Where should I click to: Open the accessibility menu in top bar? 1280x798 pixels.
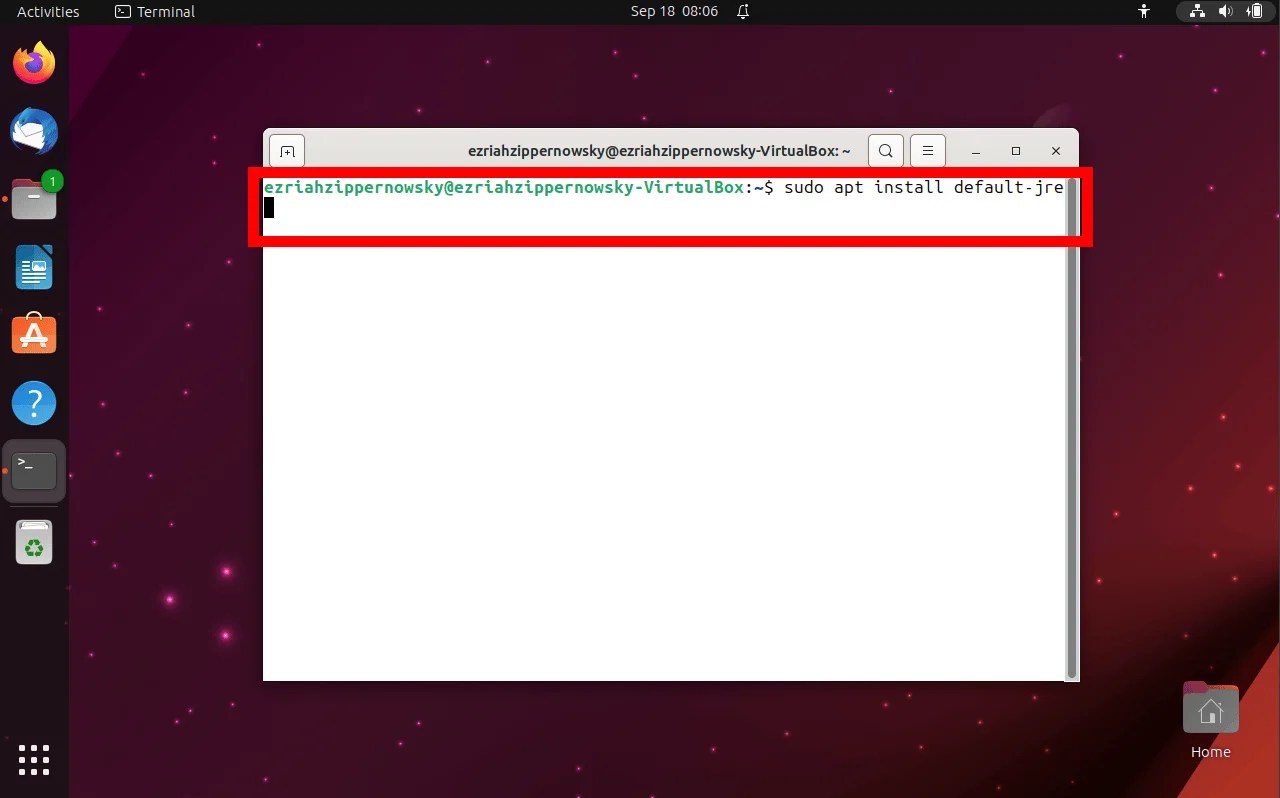(1143, 11)
